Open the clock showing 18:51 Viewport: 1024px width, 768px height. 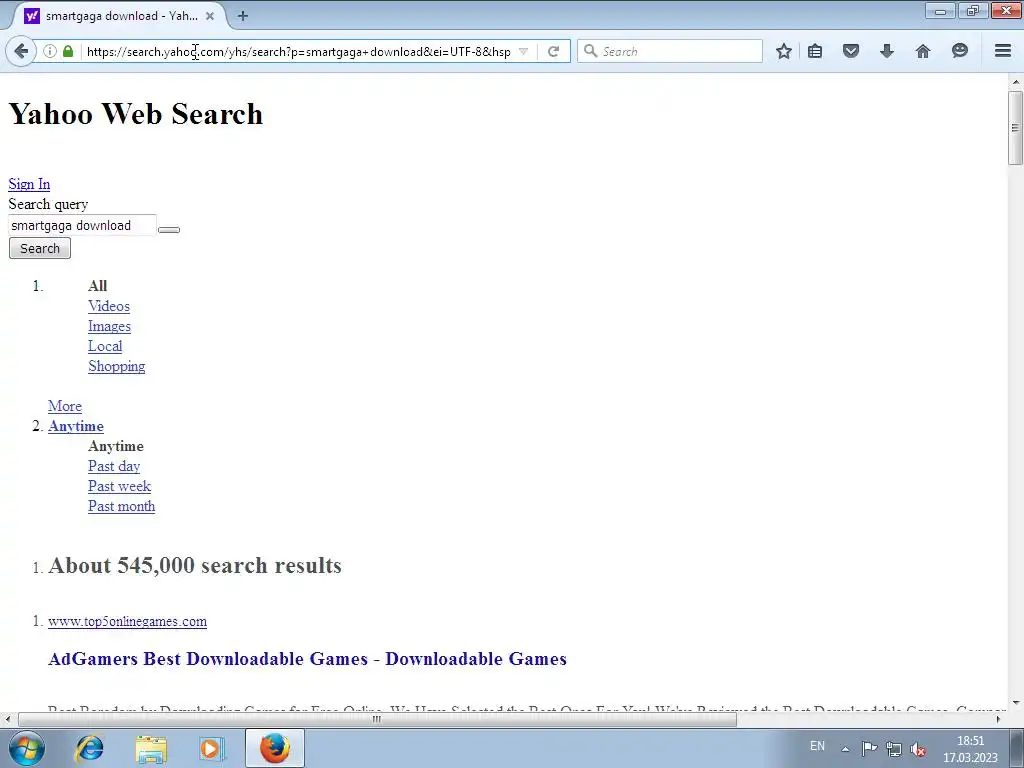point(970,748)
